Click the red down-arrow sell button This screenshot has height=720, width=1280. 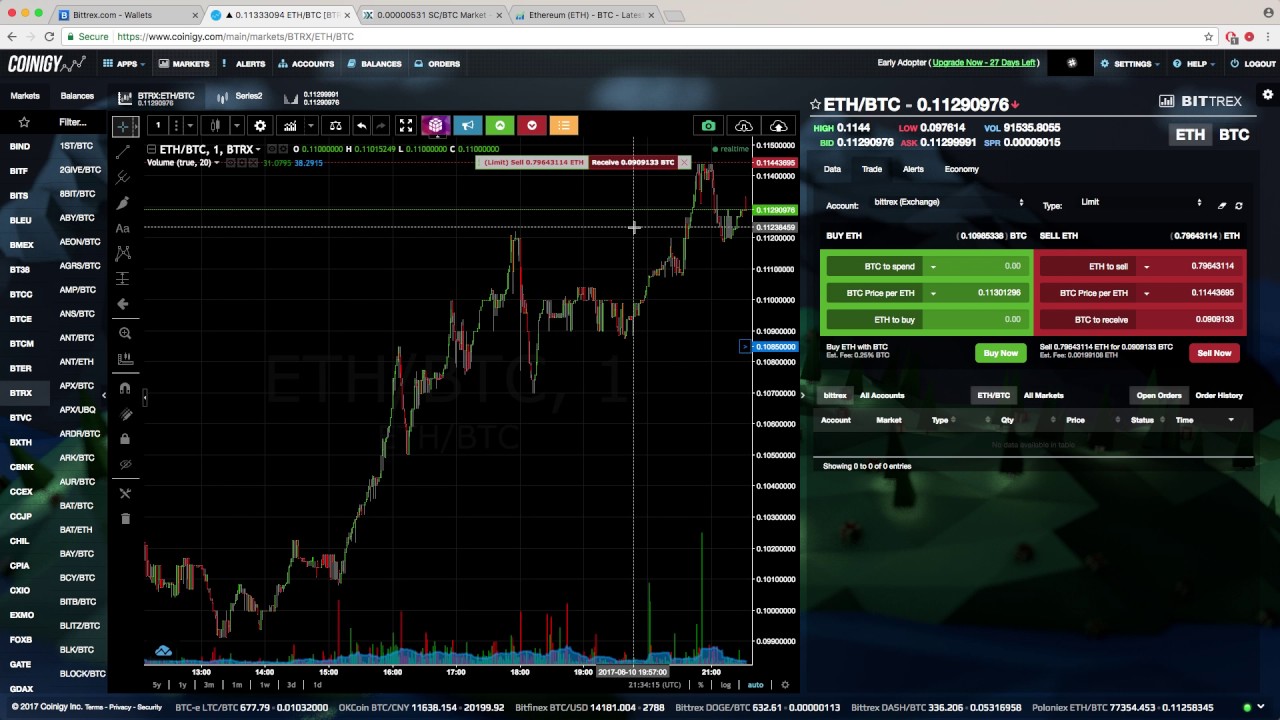[531, 125]
